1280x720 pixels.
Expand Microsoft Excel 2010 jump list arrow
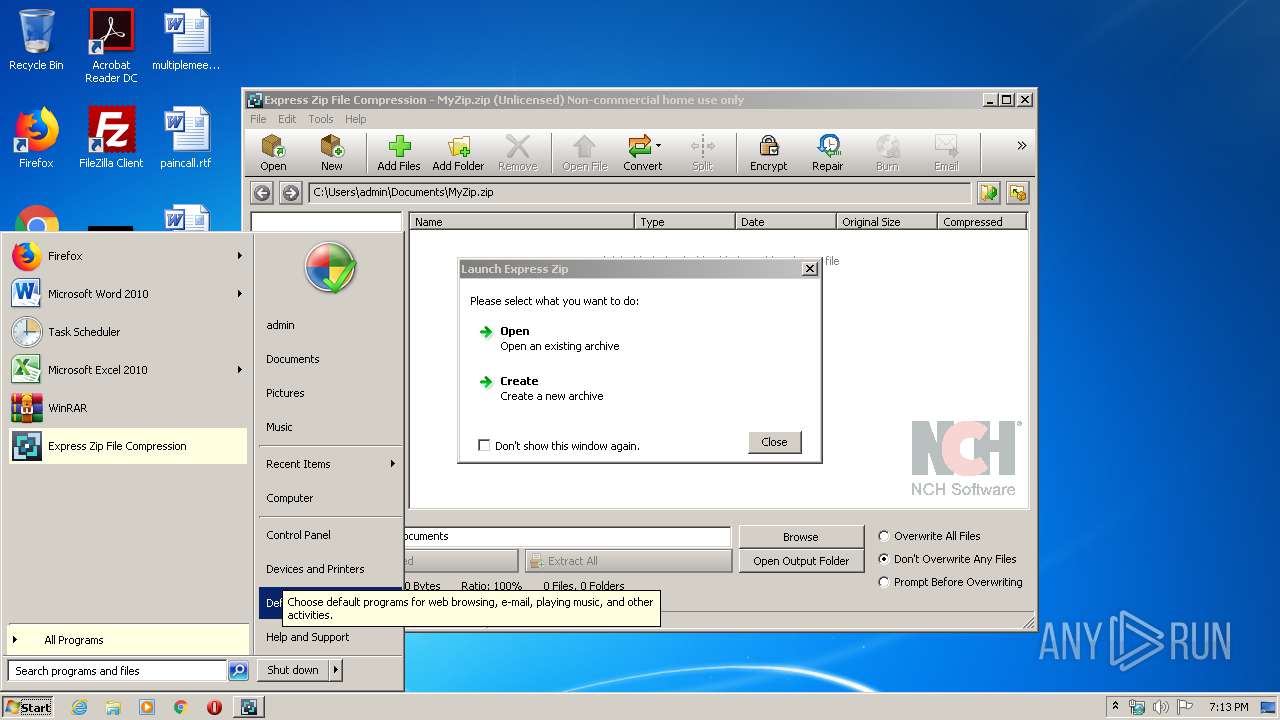point(240,370)
